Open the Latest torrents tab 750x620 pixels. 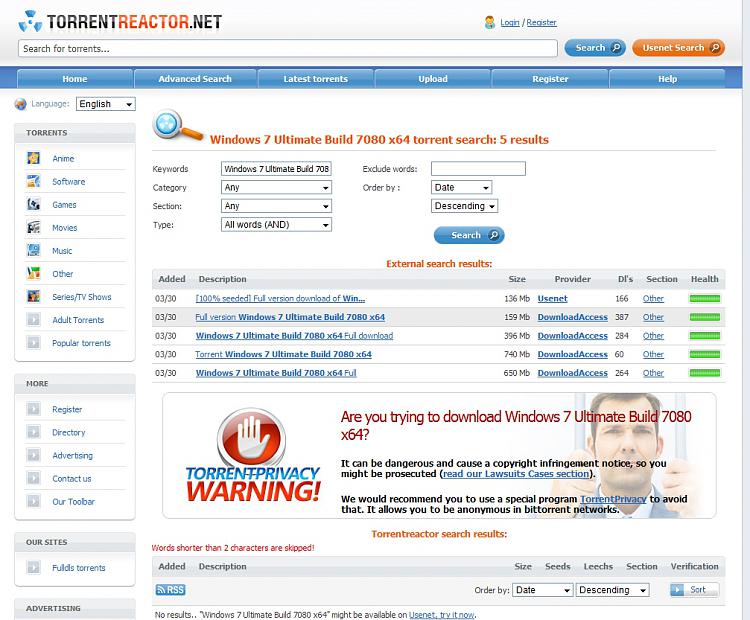coord(316,79)
